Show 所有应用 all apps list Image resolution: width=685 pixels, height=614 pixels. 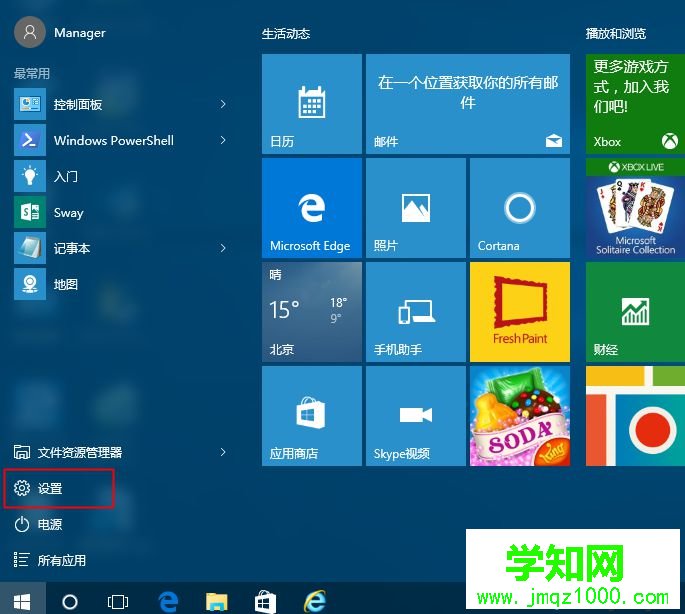(x=50, y=560)
